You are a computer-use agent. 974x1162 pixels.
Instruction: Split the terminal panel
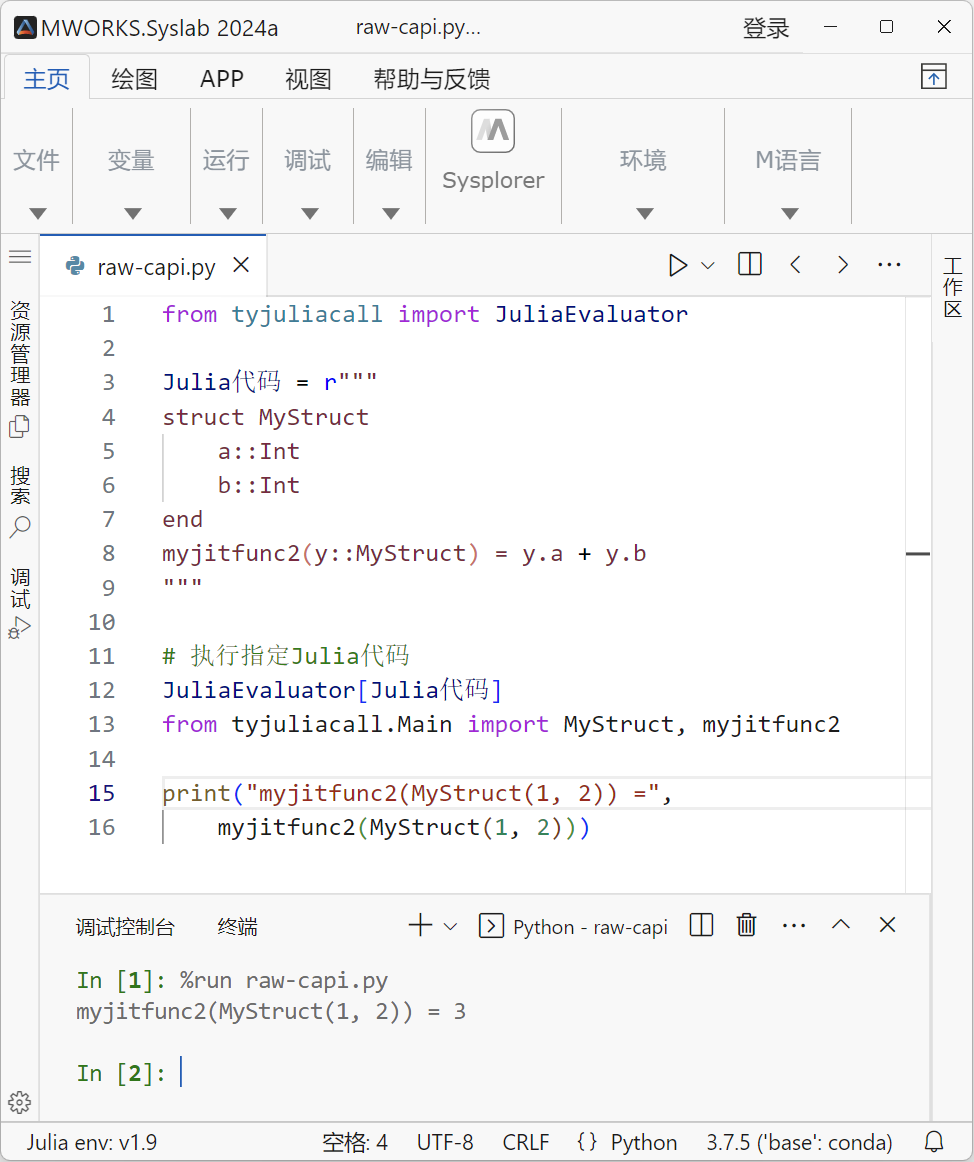701,925
